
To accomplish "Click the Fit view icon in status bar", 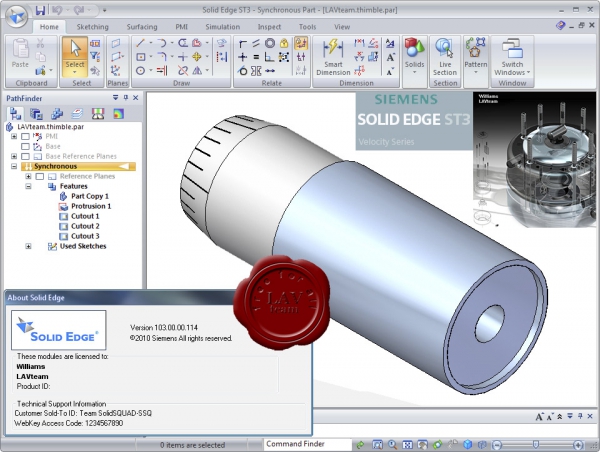I will pyautogui.click(x=408, y=445).
